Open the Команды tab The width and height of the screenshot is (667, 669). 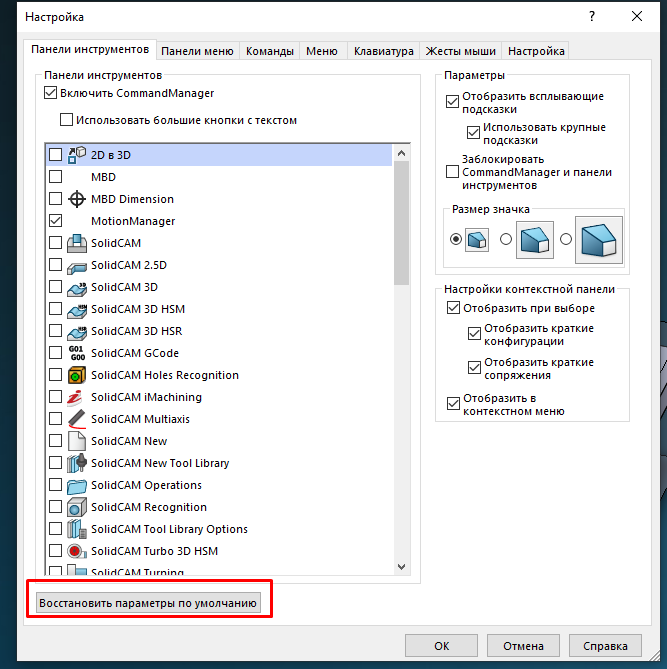click(x=270, y=51)
